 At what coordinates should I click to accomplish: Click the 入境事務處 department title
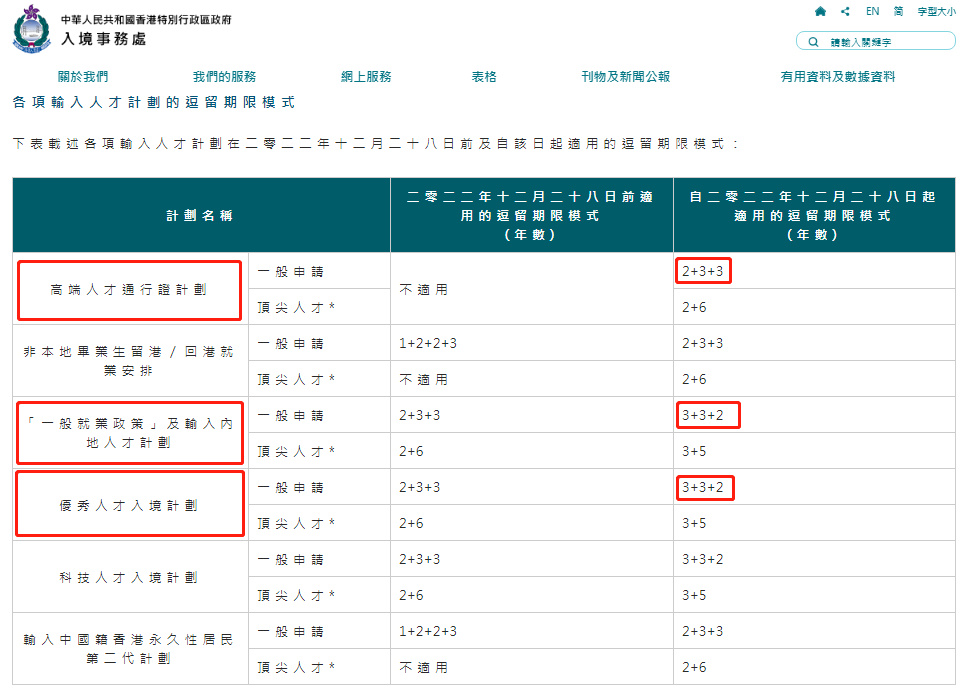[x=104, y=38]
